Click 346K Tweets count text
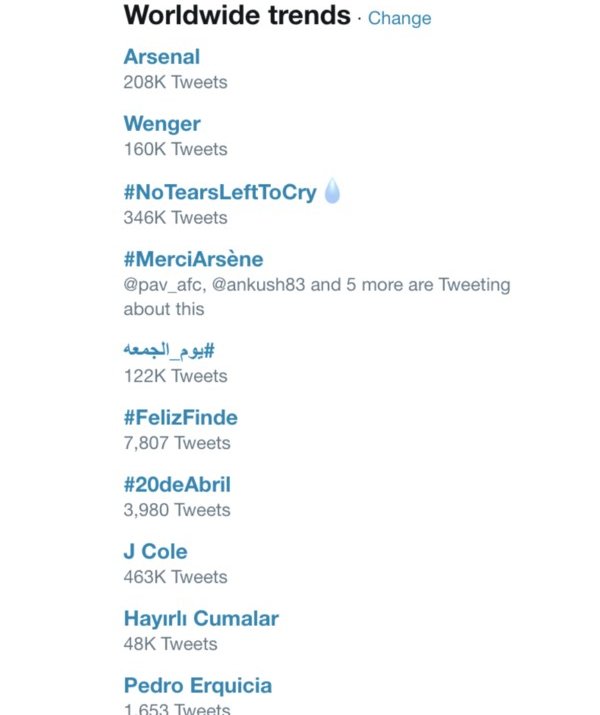This screenshot has width=600, height=715. tap(175, 217)
